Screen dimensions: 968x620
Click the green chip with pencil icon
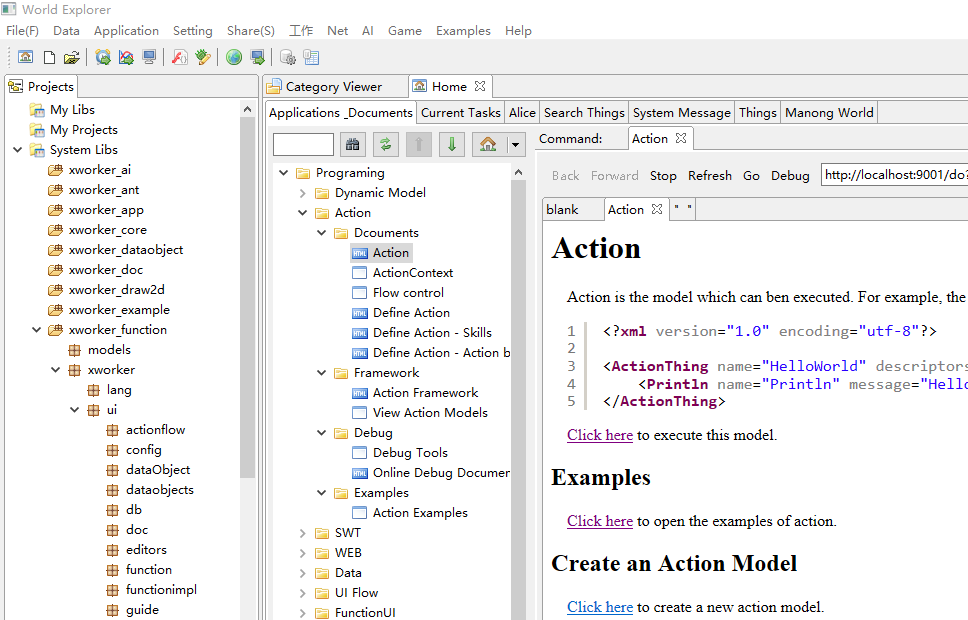203,57
